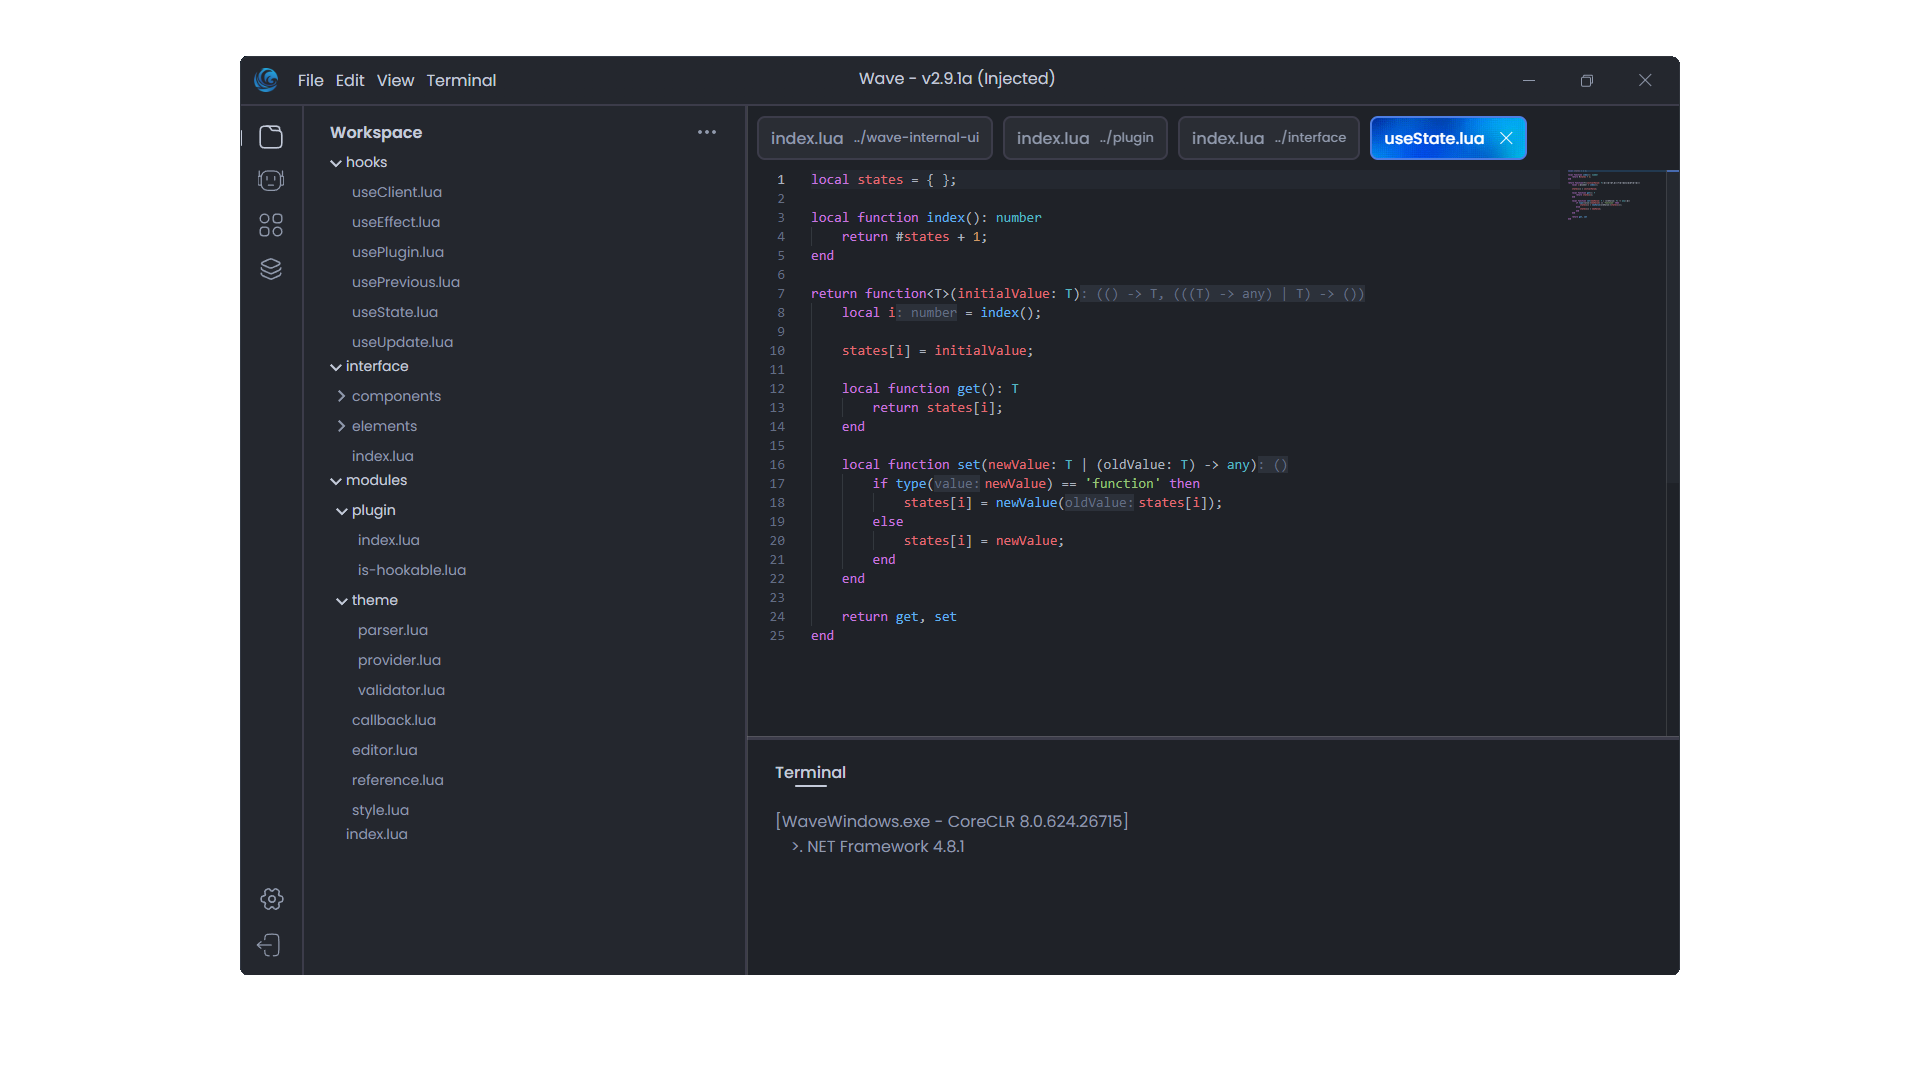Open useEffect.lua in workspace tree
Image resolution: width=1920 pixels, height=1080 pixels.
pos(396,222)
